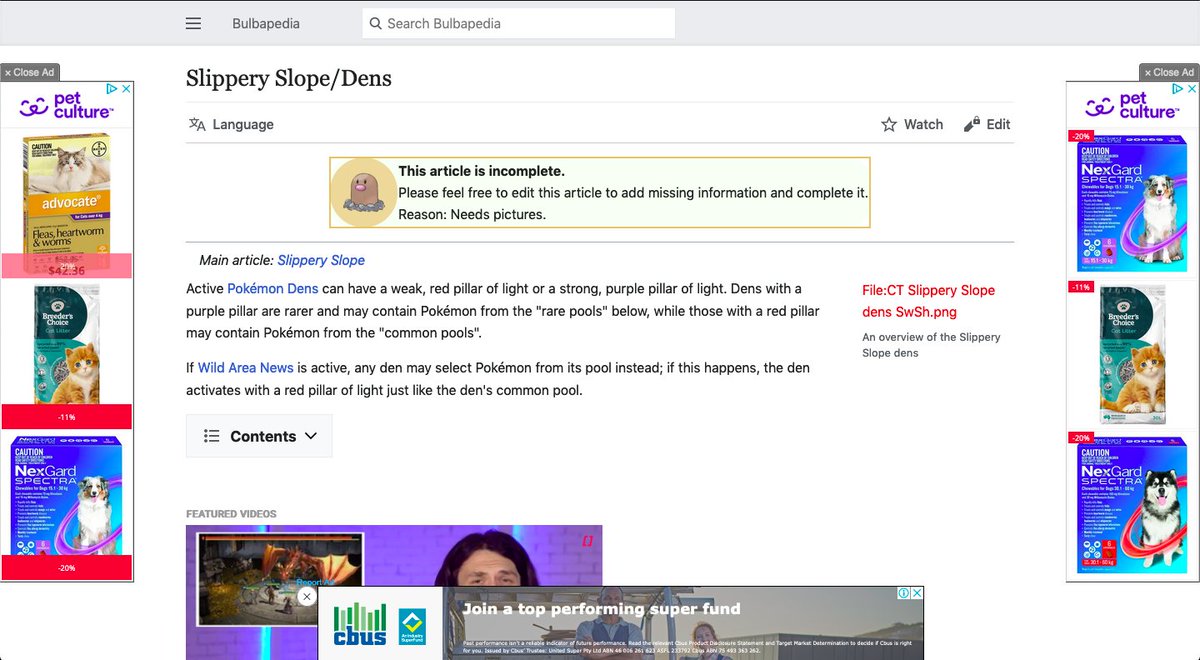
Task: Open the Language menu
Action: click(241, 123)
